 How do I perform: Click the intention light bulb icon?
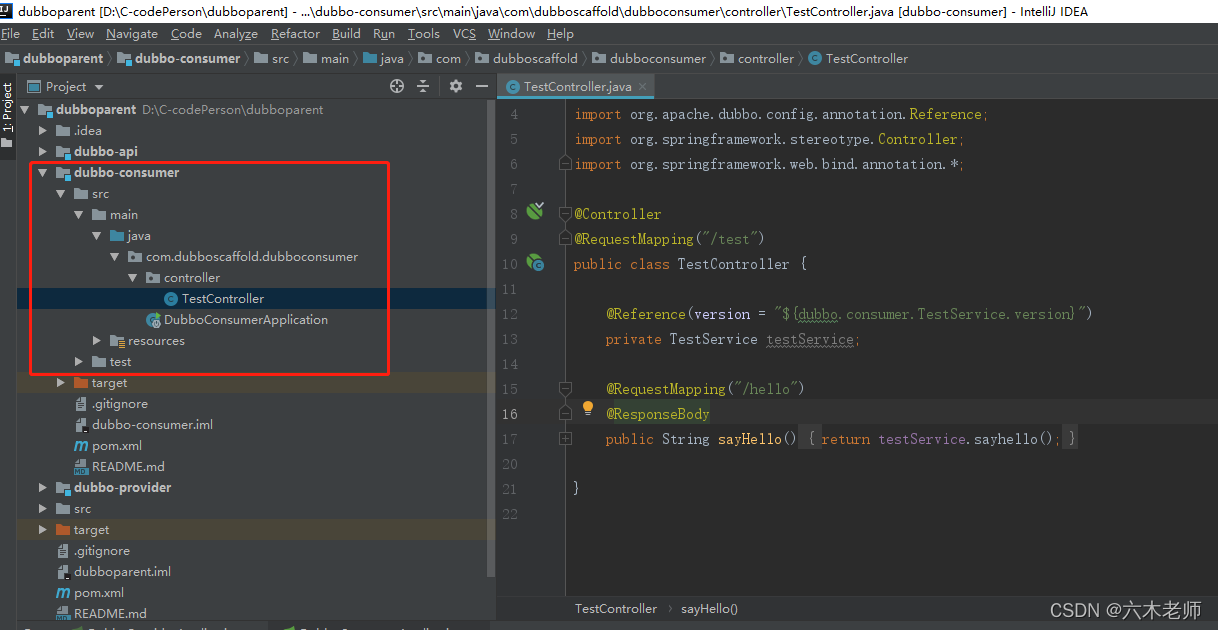tap(588, 408)
